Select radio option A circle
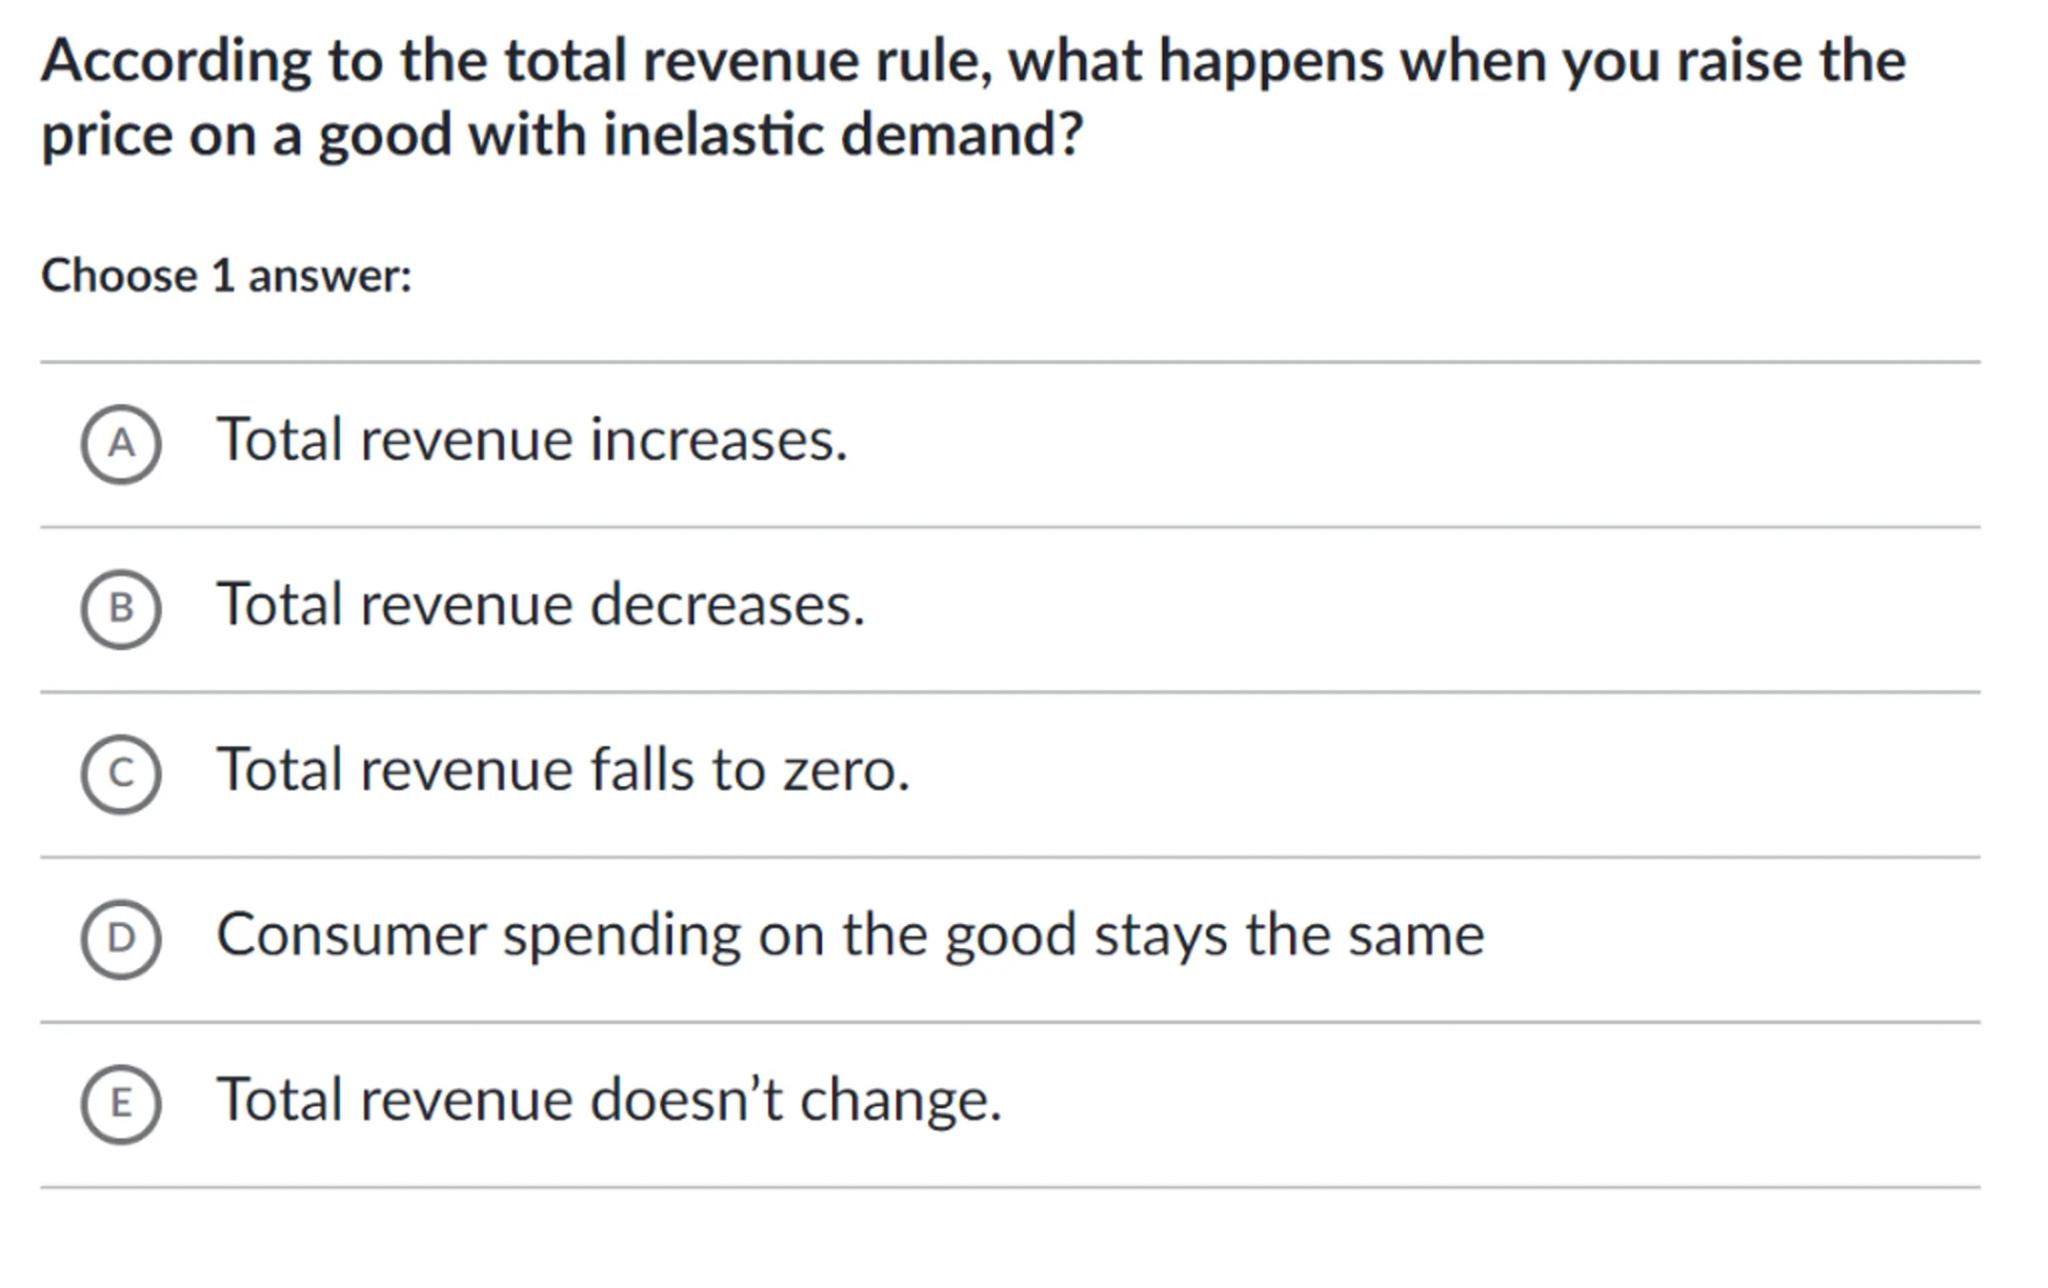Viewport: 2048px width, 1288px height. (121, 444)
